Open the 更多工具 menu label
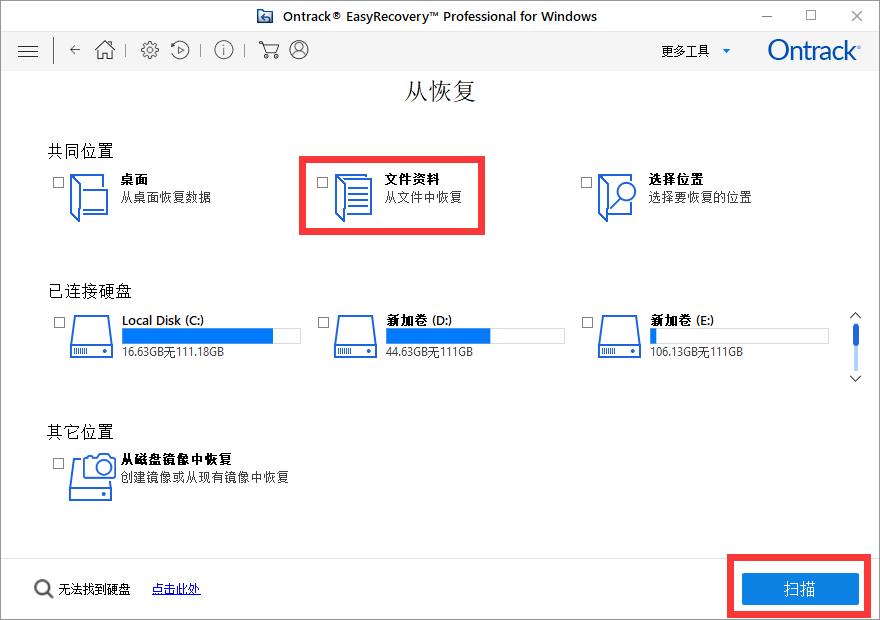 point(685,51)
